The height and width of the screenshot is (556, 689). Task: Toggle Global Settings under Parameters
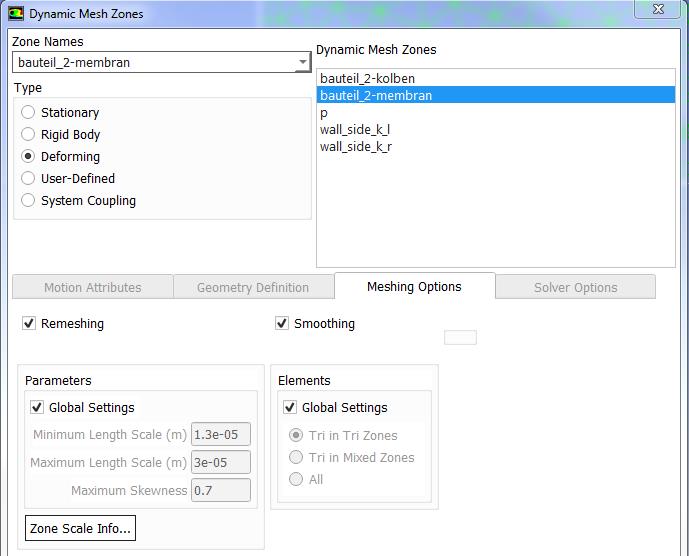point(37,407)
